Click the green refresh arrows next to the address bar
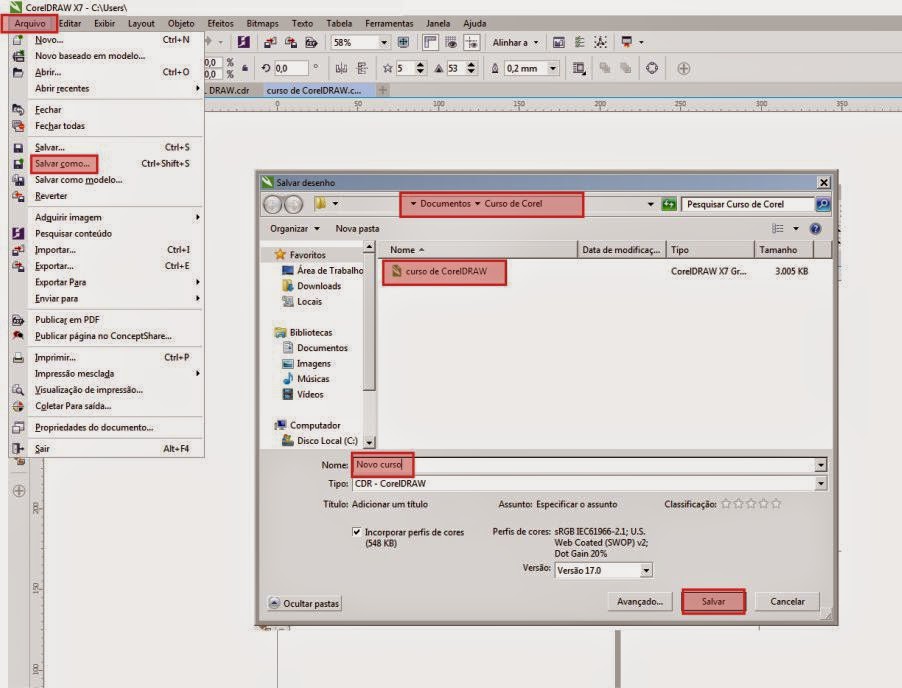 [669, 204]
